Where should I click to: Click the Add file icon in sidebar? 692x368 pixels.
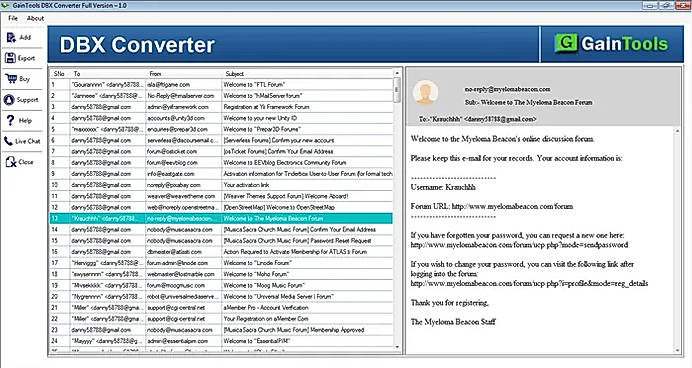pos(11,38)
